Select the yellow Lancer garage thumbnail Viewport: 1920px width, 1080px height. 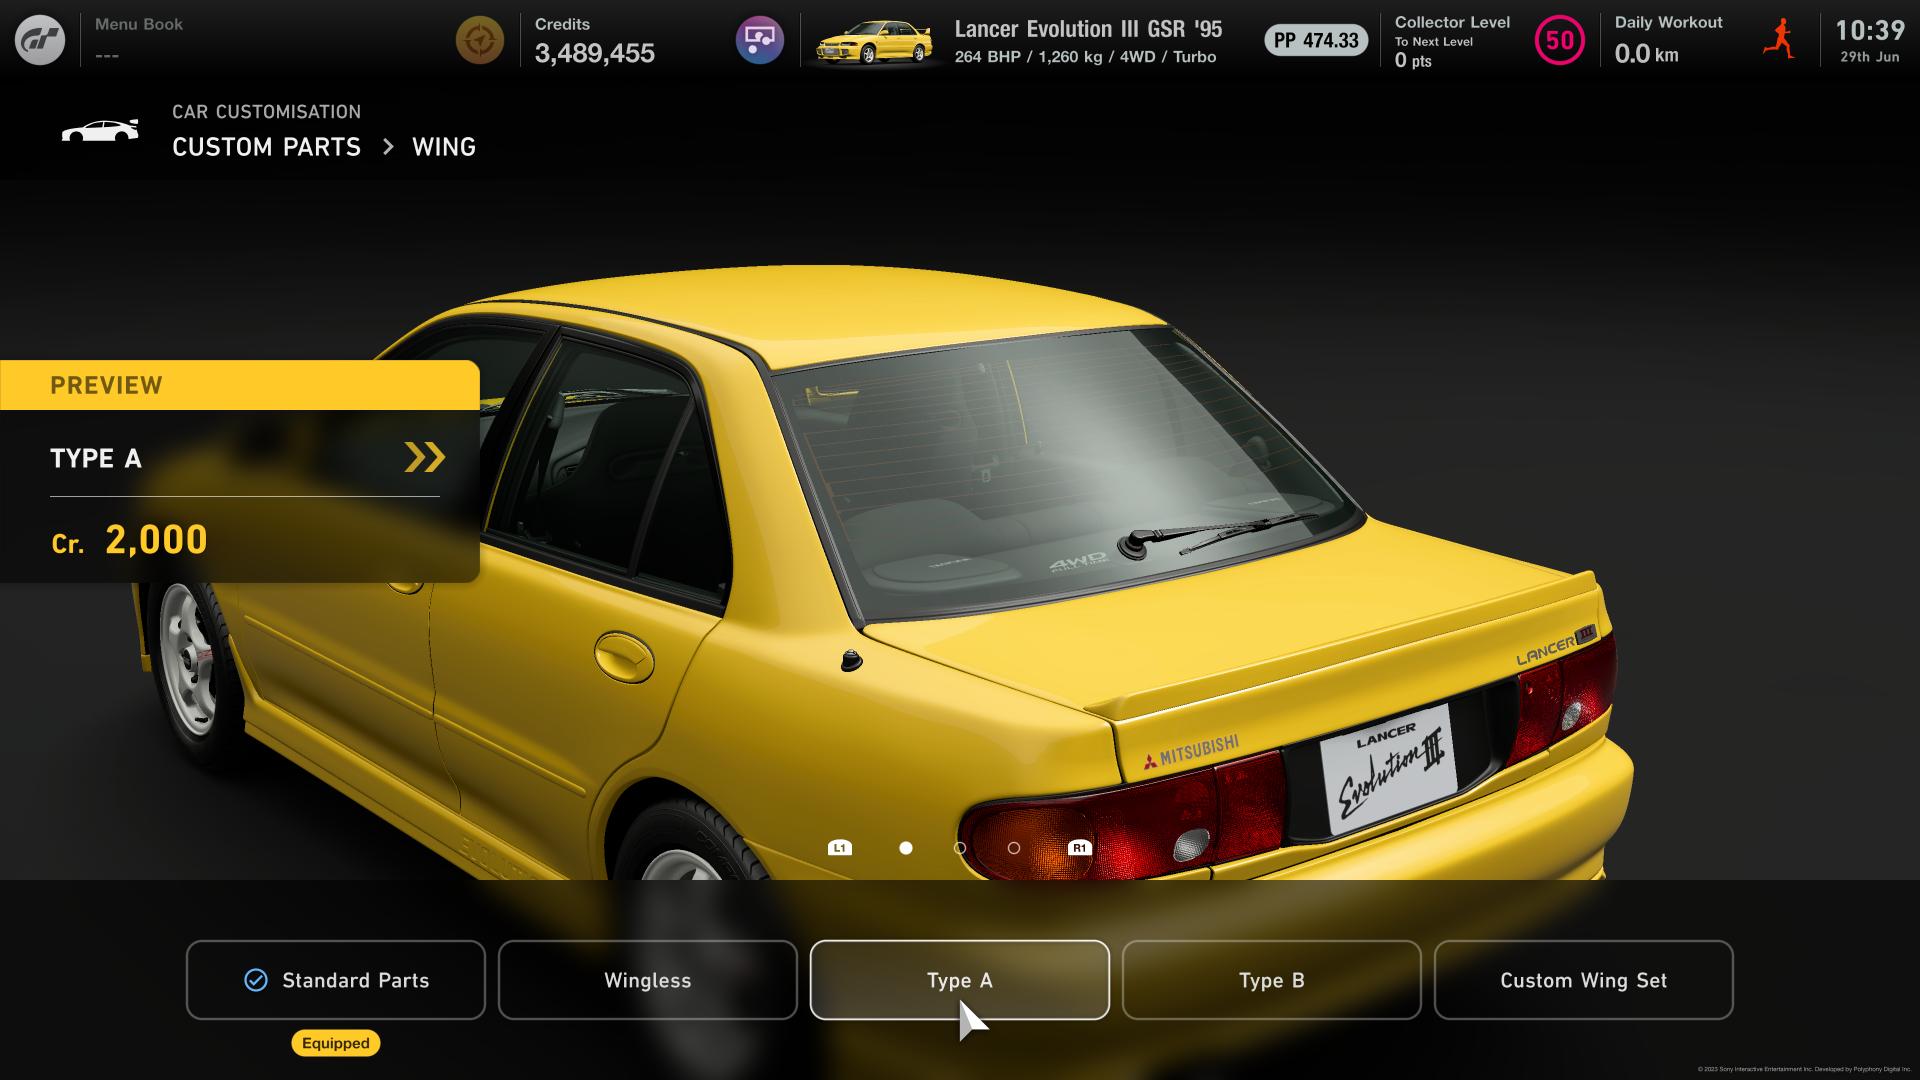tap(875, 42)
